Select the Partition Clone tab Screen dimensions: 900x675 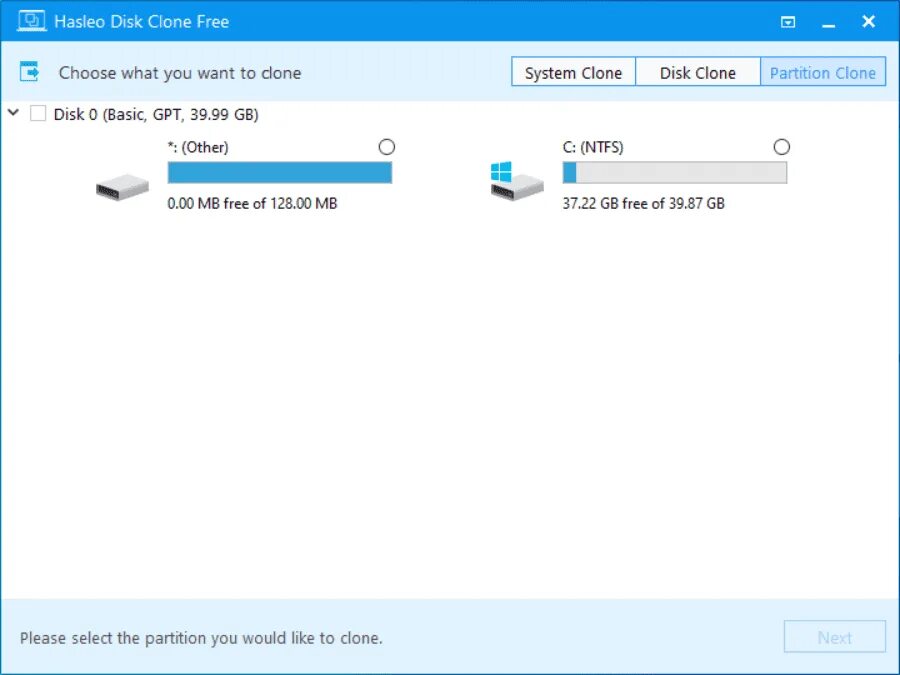[x=823, y=72]
